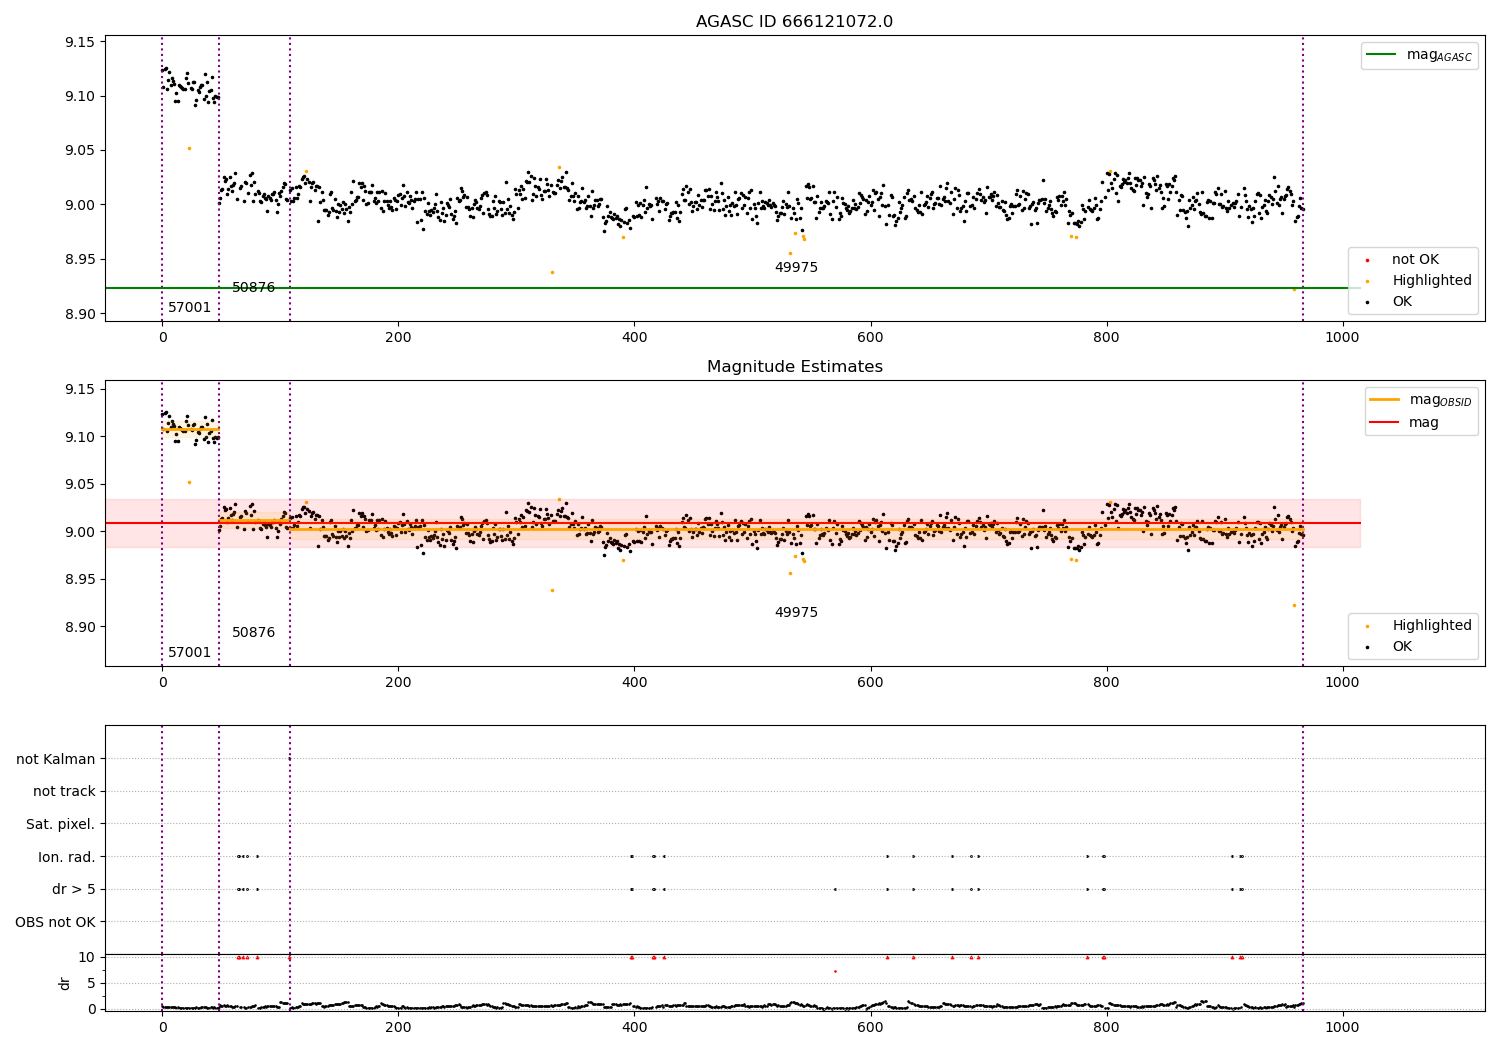Click the 8.90 y-axis tick in top plot

pos(79,314)
